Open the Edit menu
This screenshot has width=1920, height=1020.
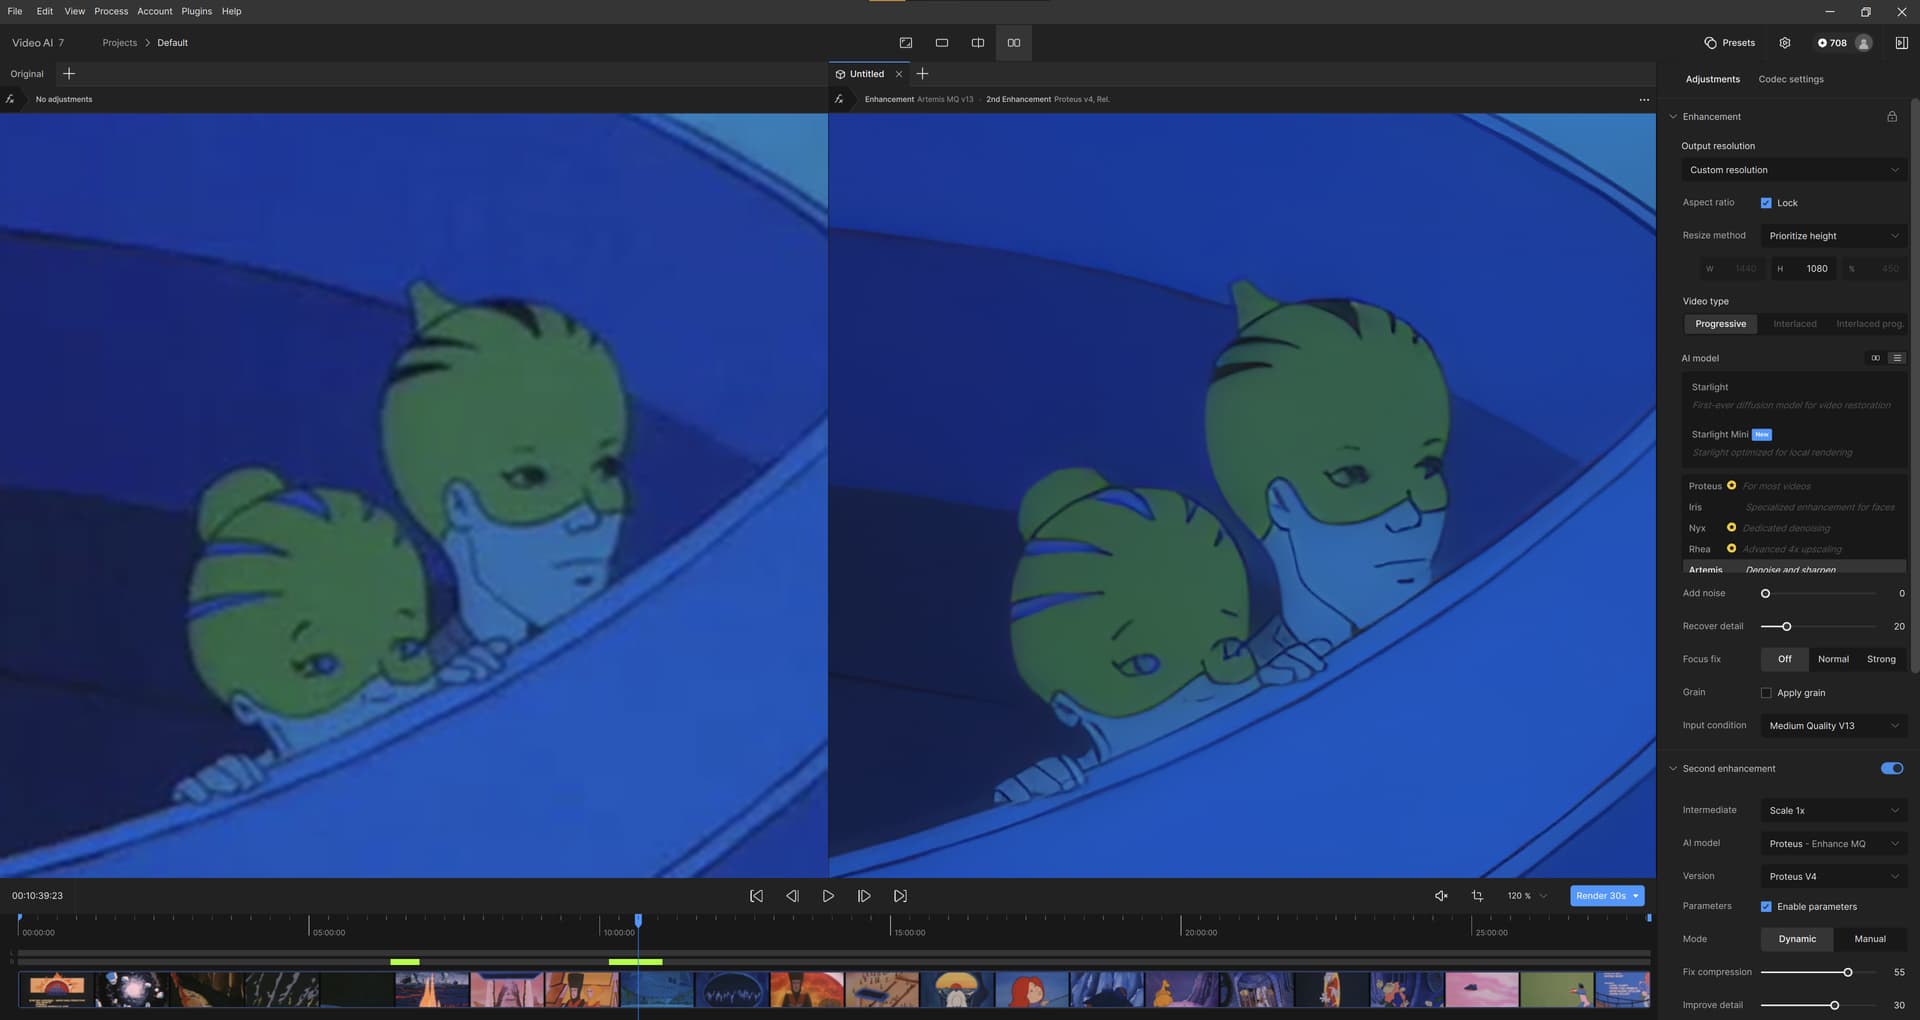pyautogui.click(x=45, y=11)
